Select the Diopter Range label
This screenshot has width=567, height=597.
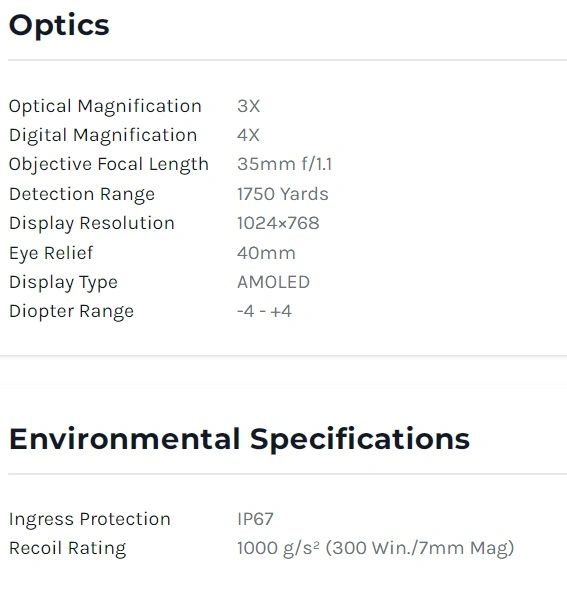coord(71,312)
